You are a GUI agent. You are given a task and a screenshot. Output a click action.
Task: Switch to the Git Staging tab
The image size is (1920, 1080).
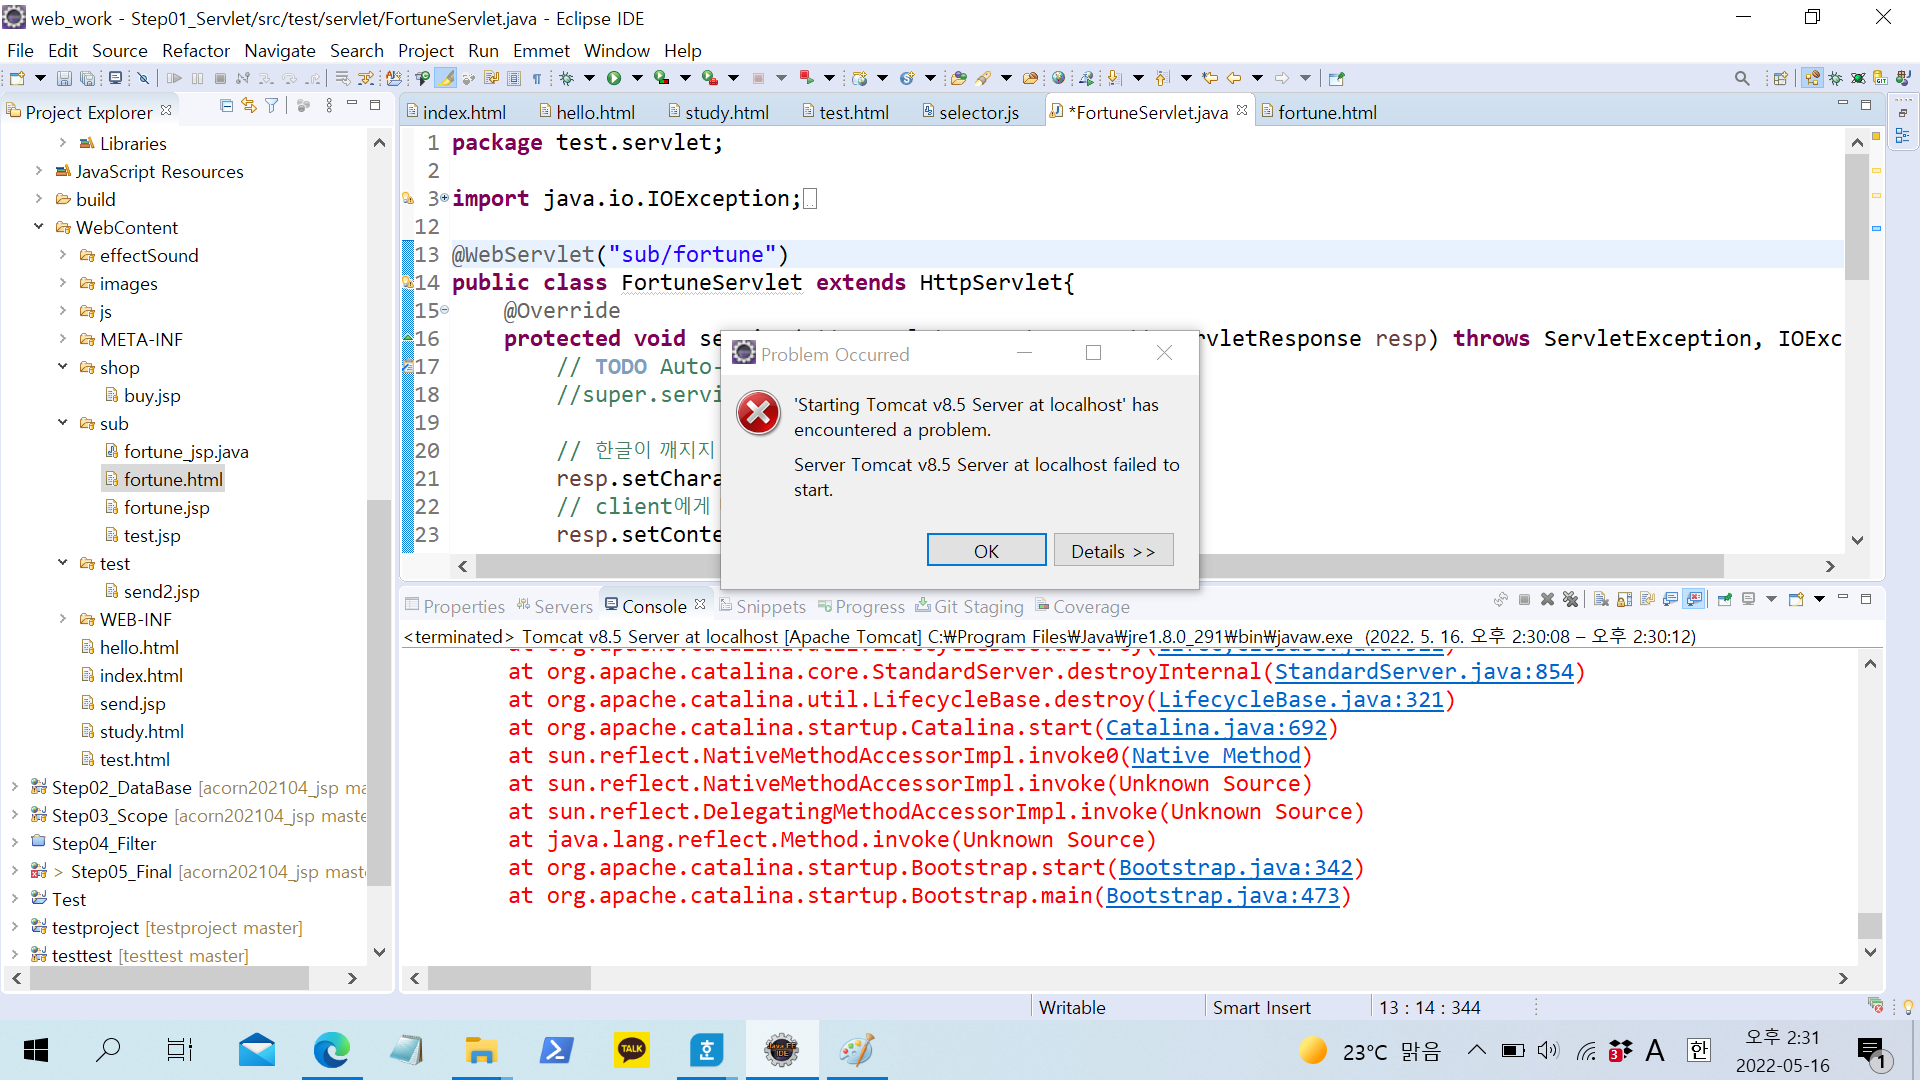click(x=969, y=606)
